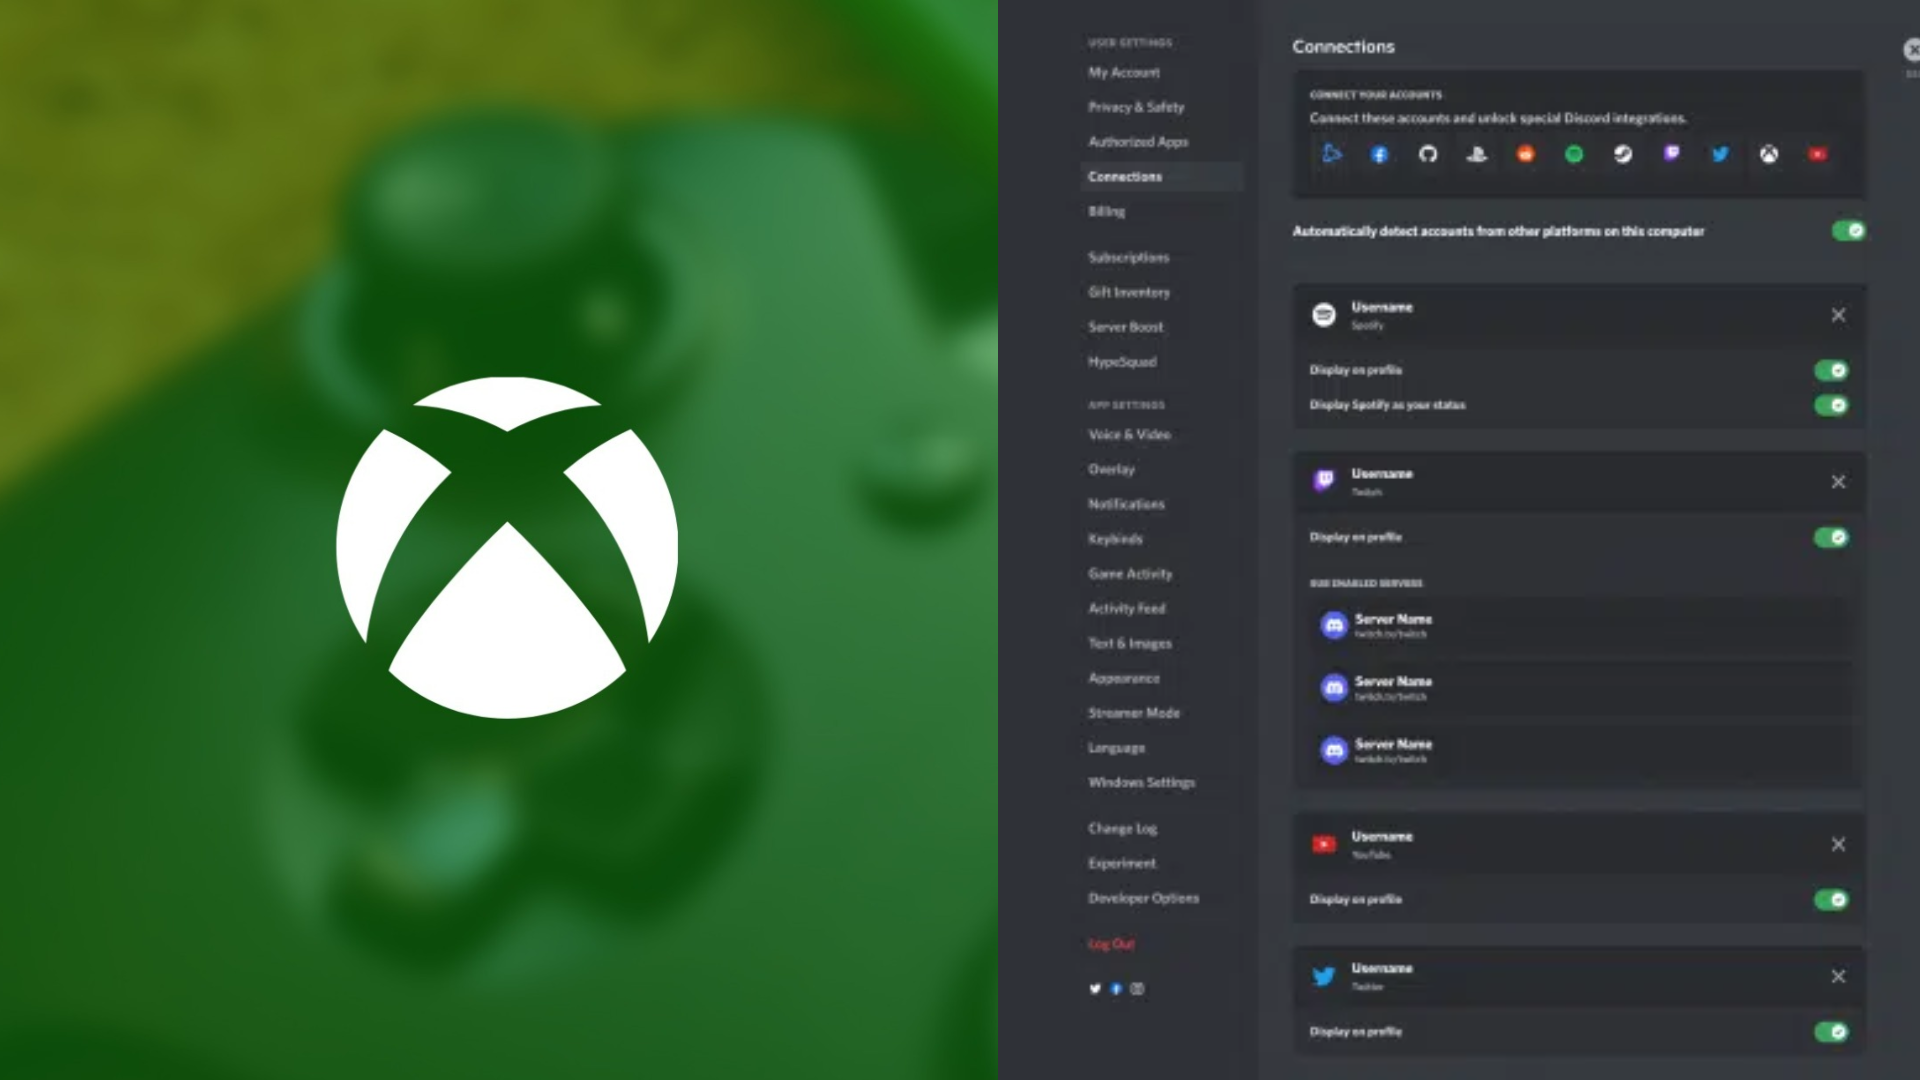Connect a PlayStation Network account icon
This screenshot has height=1080, width=1920.
[1477, 154]
